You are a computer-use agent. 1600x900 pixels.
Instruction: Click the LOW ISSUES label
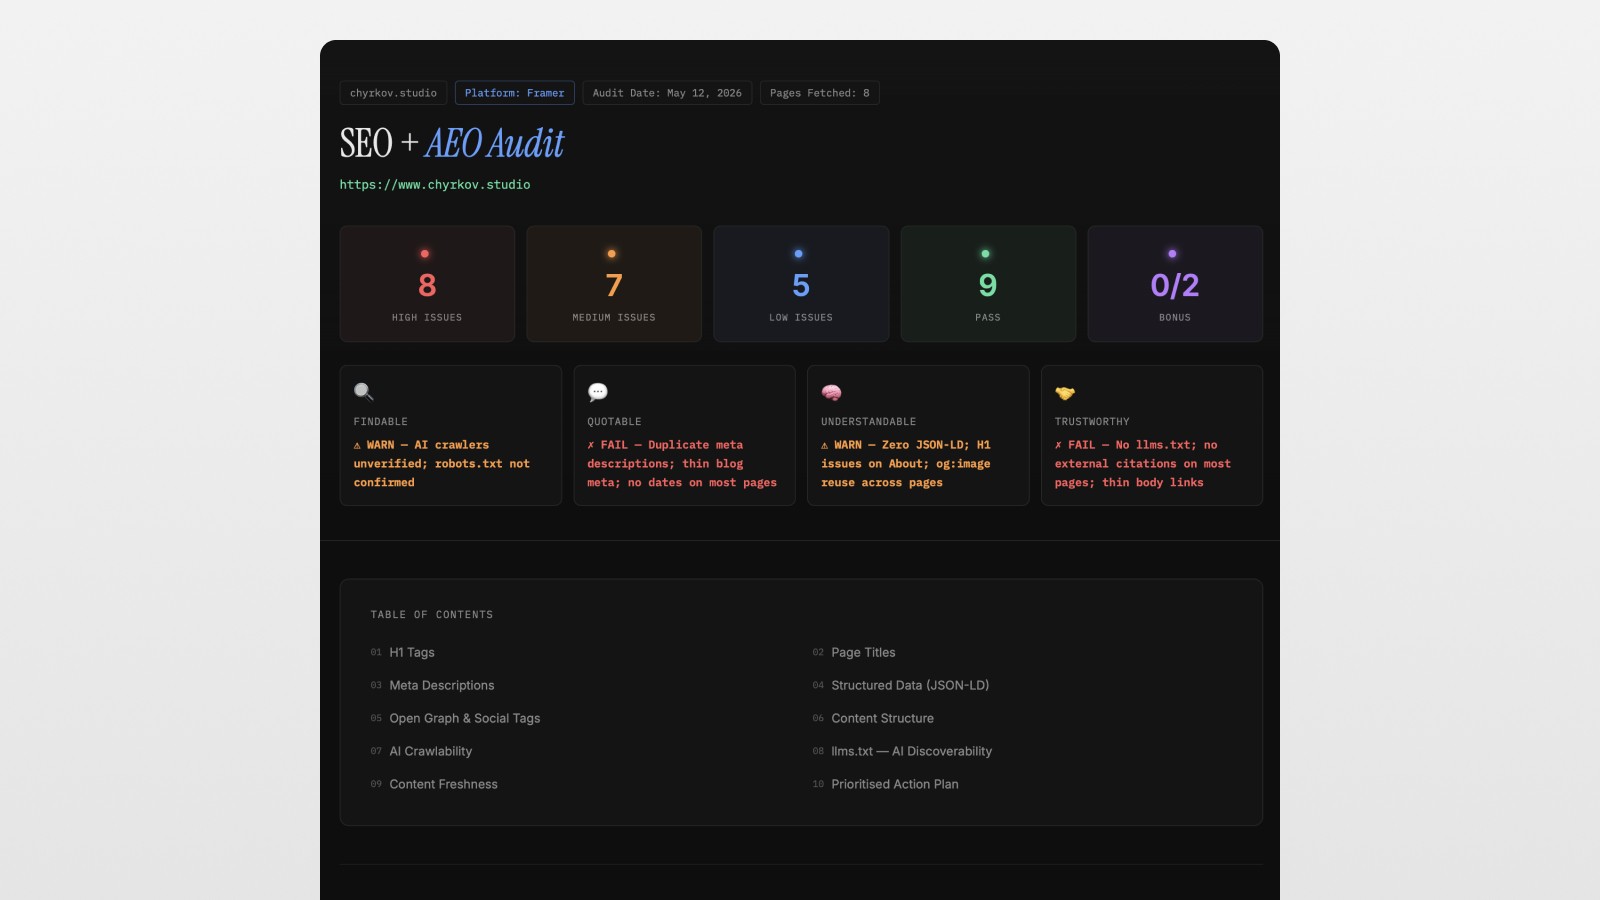click(x=801, y=318)
